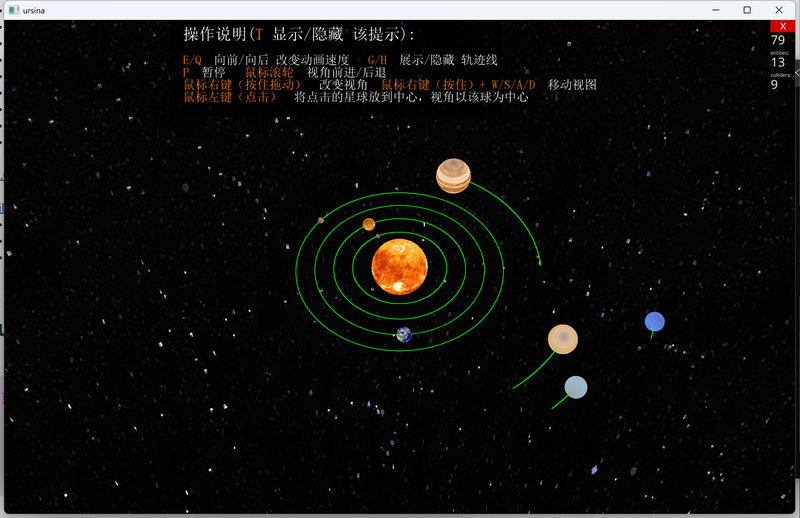The height and width of the screenshot is (518, 800).
Task: Select the Earth planet on its orbit
Action: 404,334
